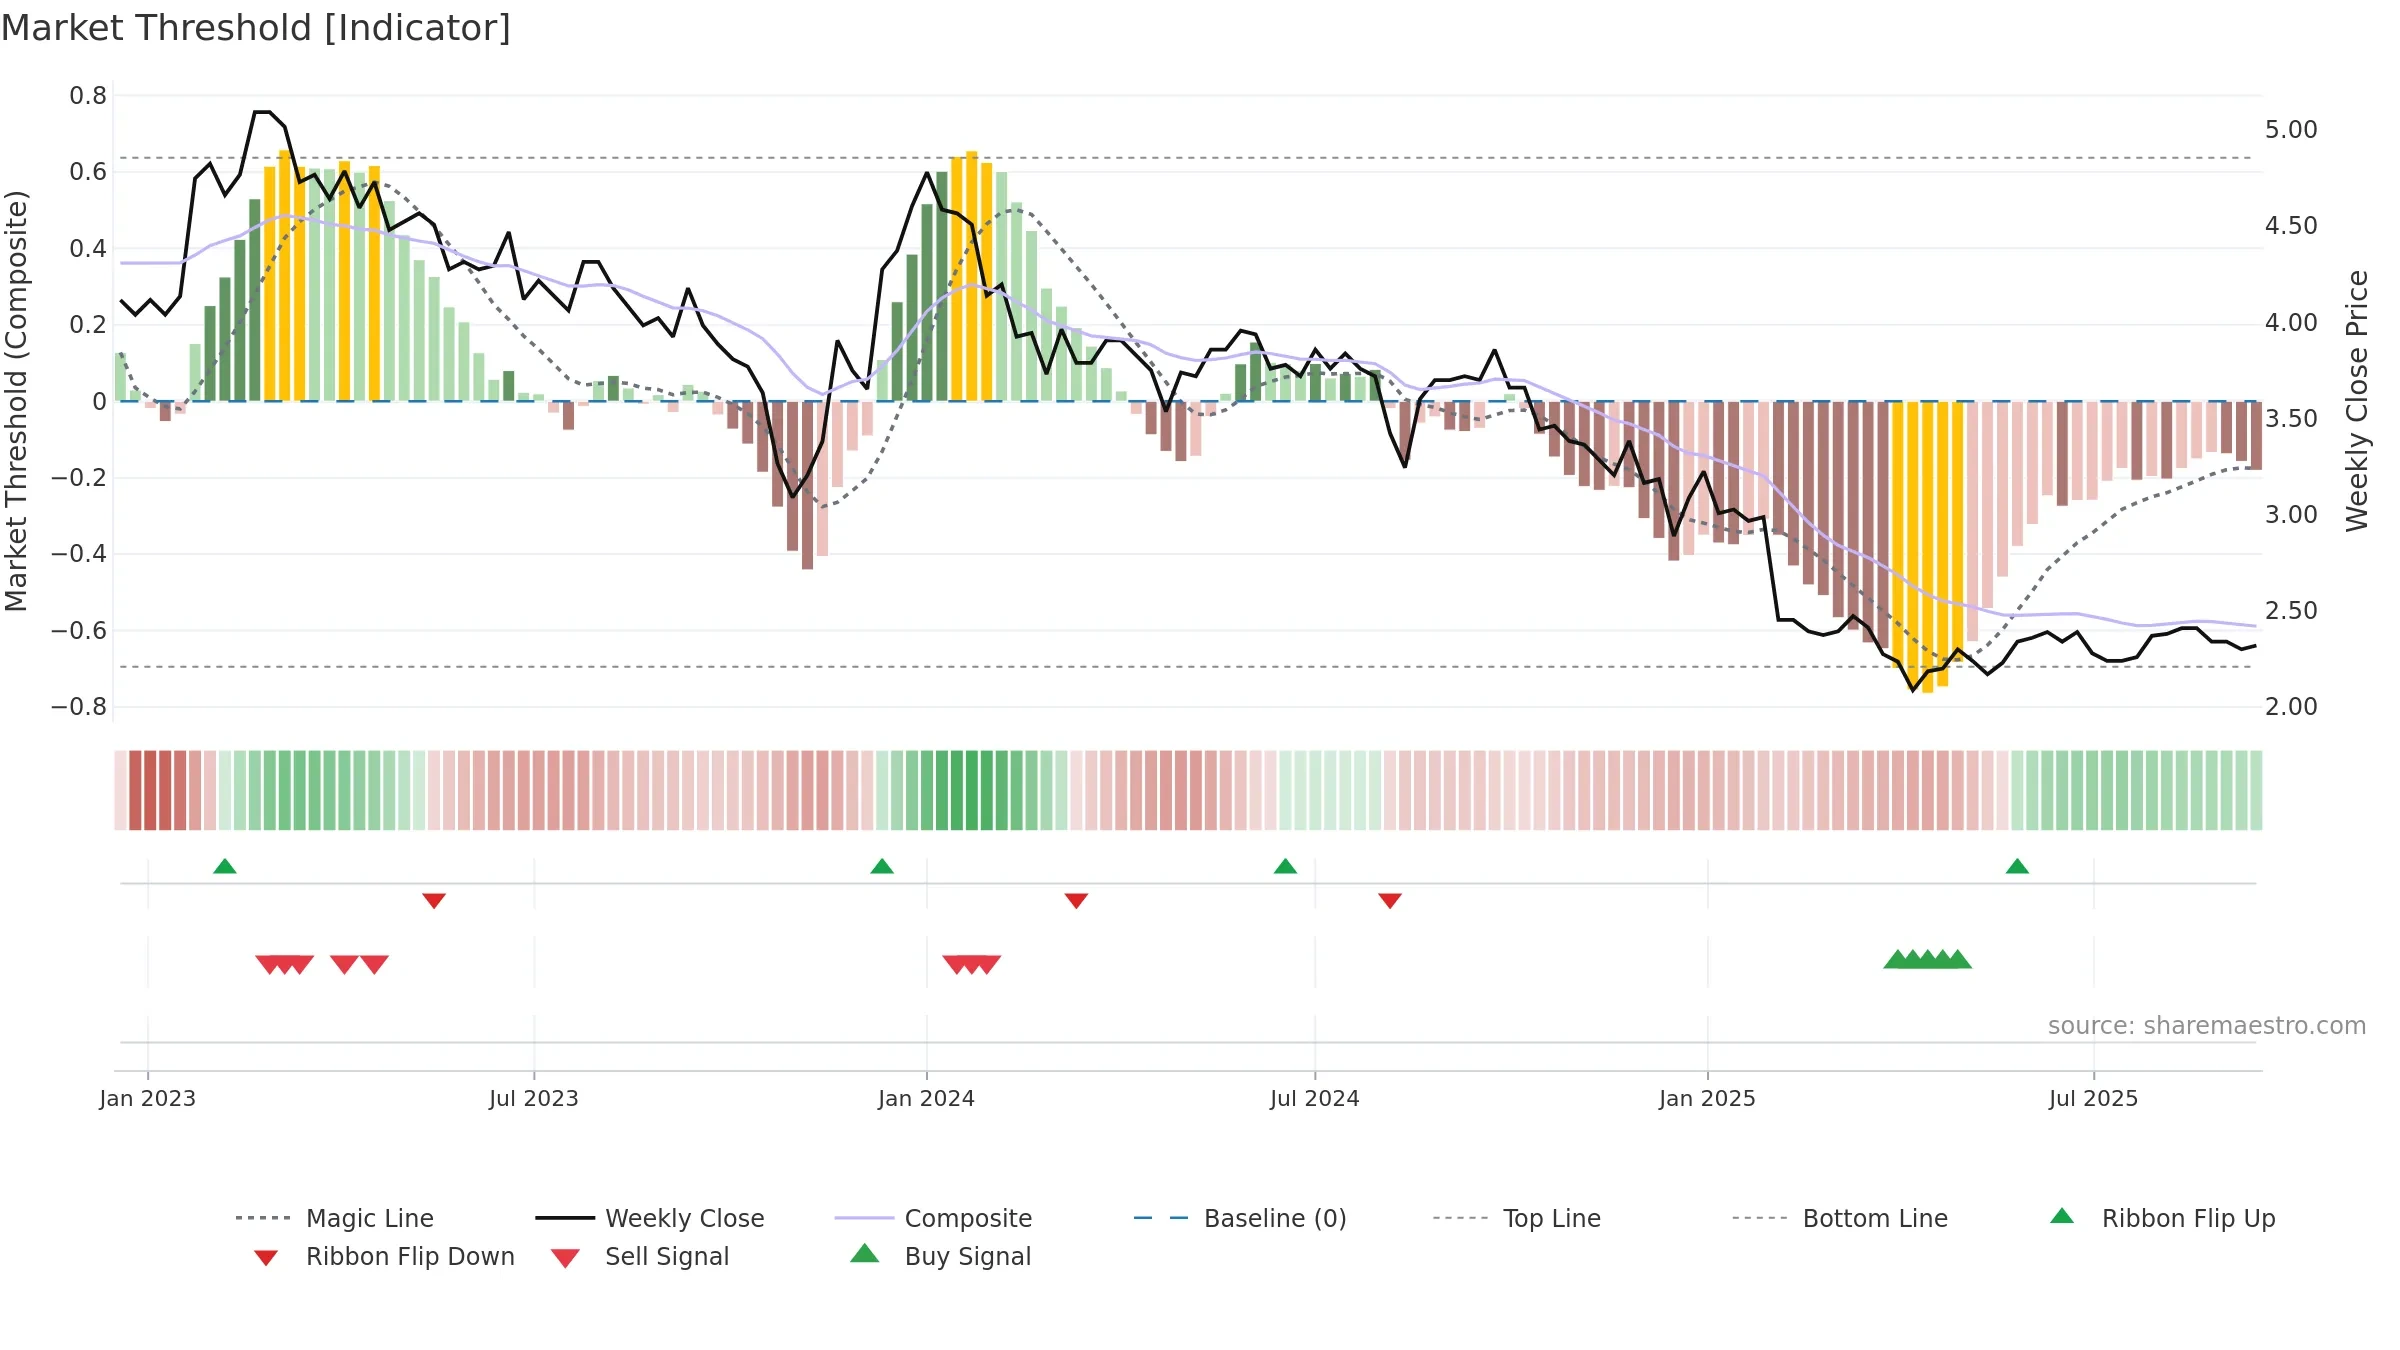Viewport: 2400px width, 1350px height.
Task: Toggle the Ribbon Flip Up legend entry
Action: [2162, 1218]
